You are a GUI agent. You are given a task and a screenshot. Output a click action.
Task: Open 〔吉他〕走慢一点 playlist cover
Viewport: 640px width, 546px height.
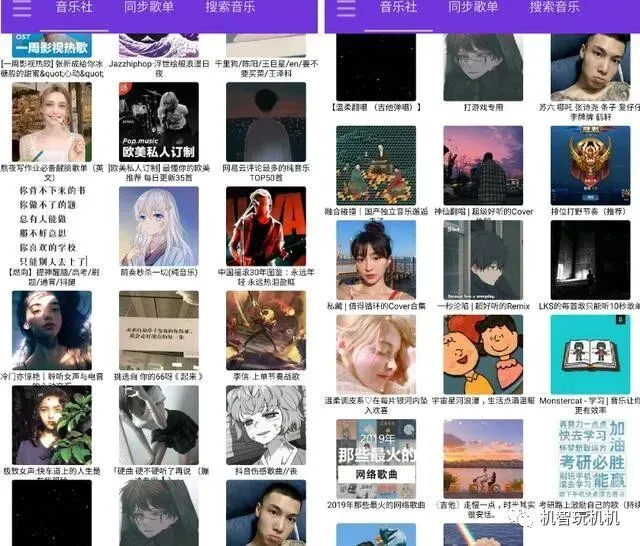pos(483,459)
